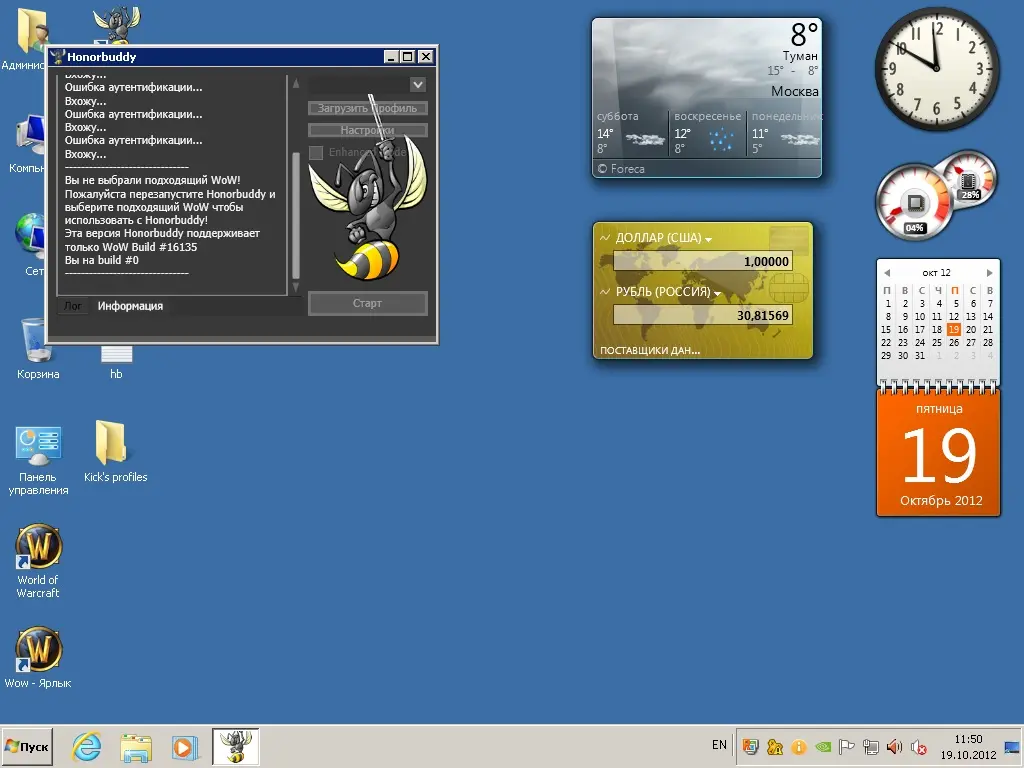Expand the bot selection dropdown in Honorbuddy
The height and width of the screenshot is (768, 1024).
pos(418,84)
